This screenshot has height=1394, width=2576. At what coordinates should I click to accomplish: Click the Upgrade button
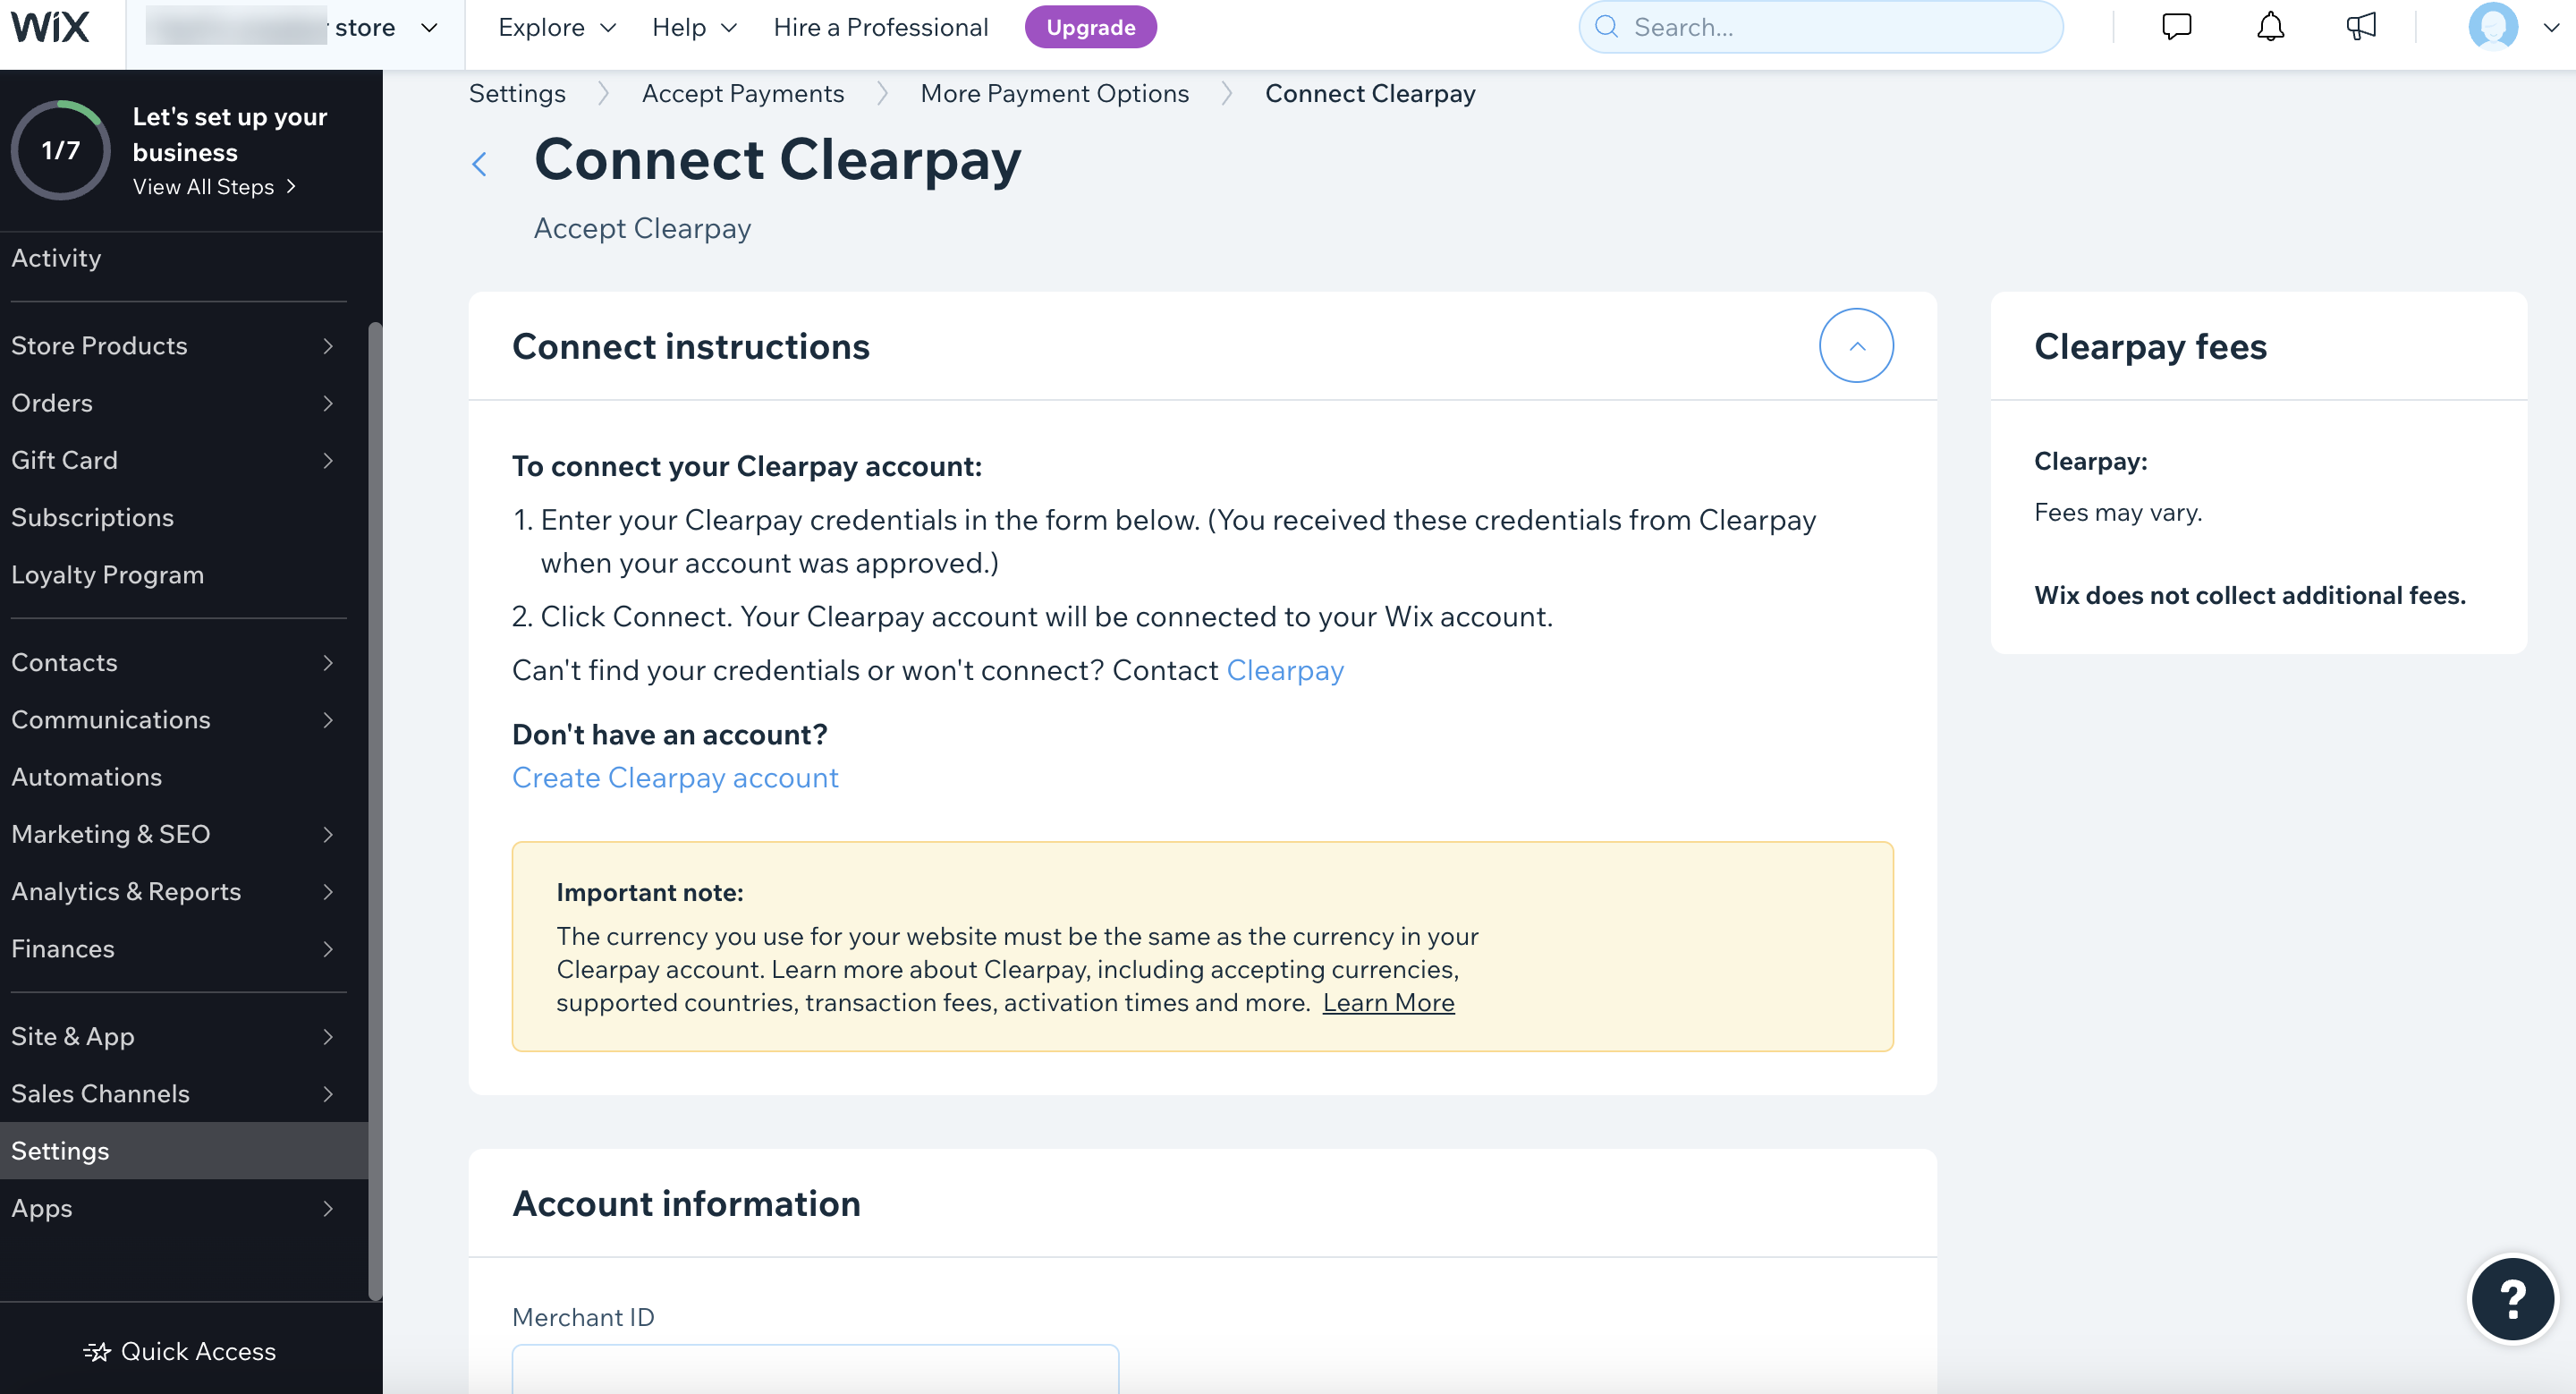pos(1090,28)
